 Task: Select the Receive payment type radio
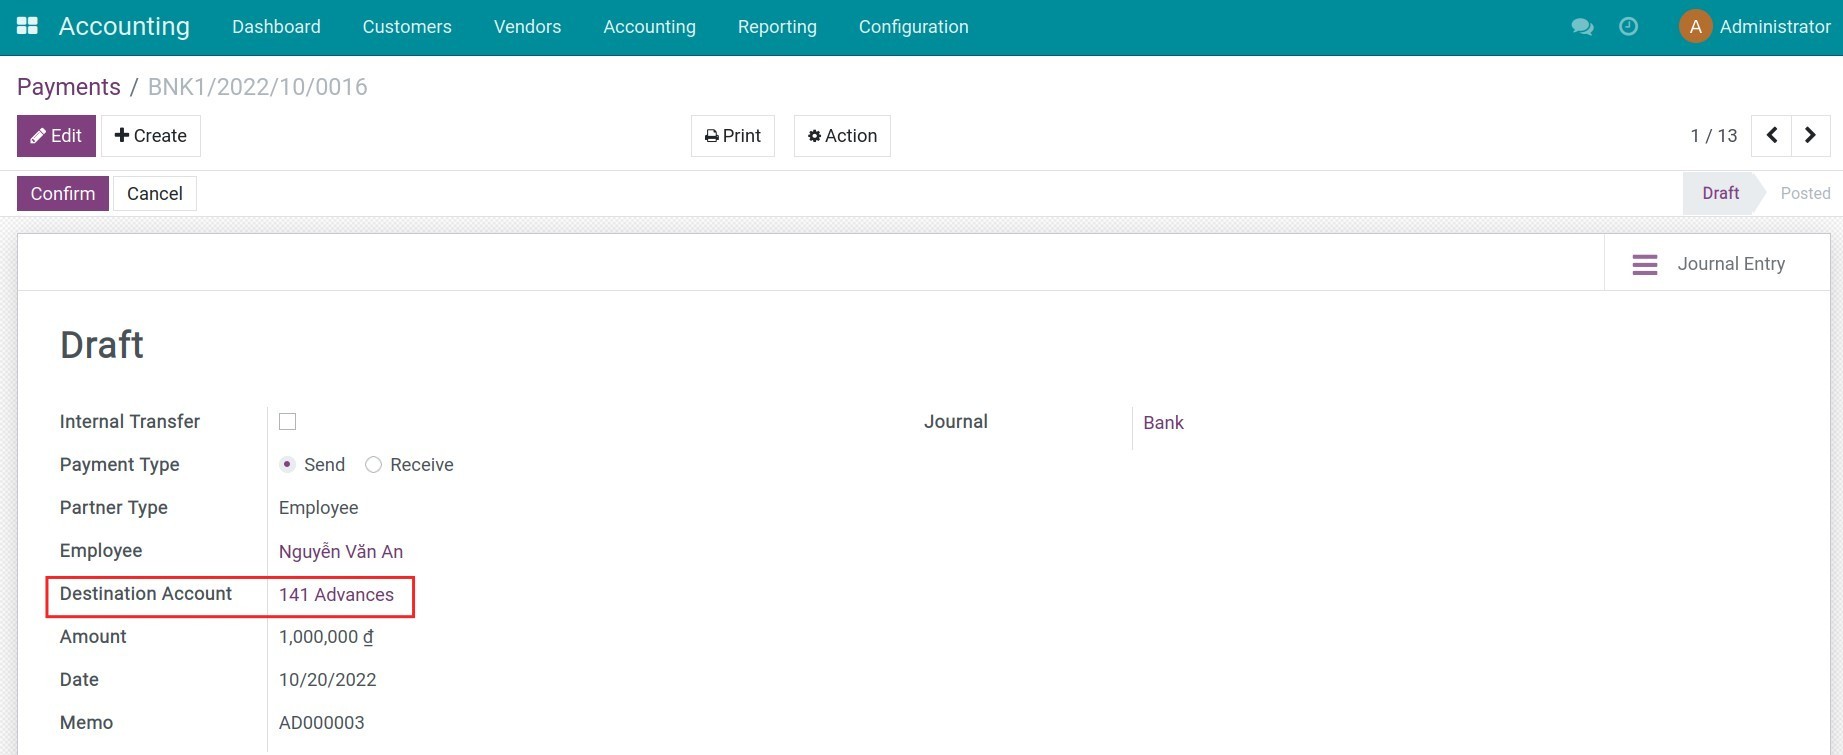[374, 465]
